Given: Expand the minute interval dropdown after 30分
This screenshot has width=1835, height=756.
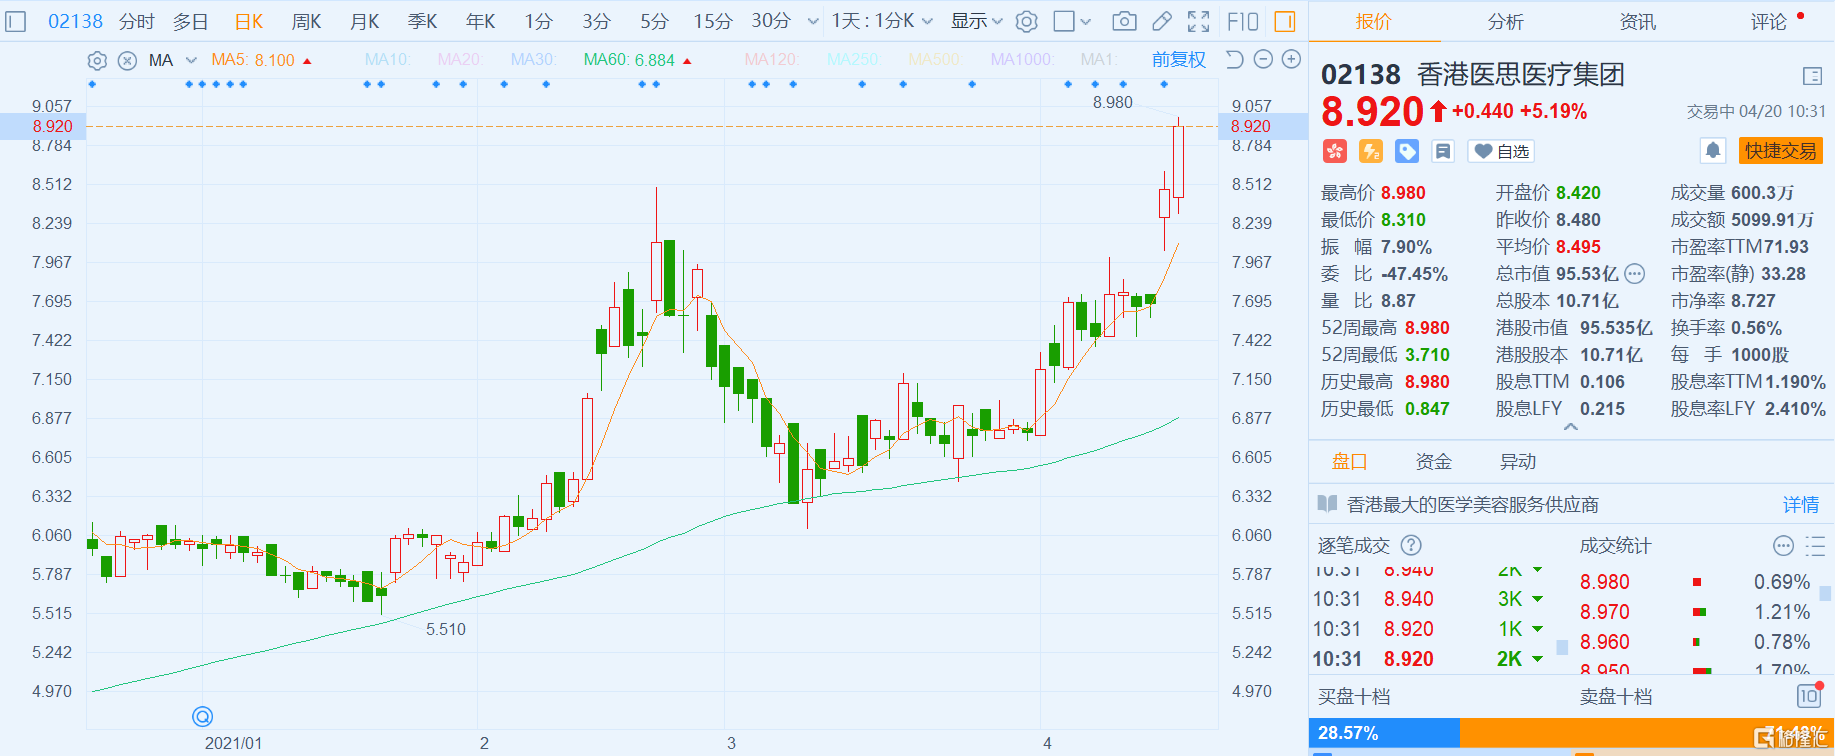Looking at the screenshot, I should click(x=812, y=21).
